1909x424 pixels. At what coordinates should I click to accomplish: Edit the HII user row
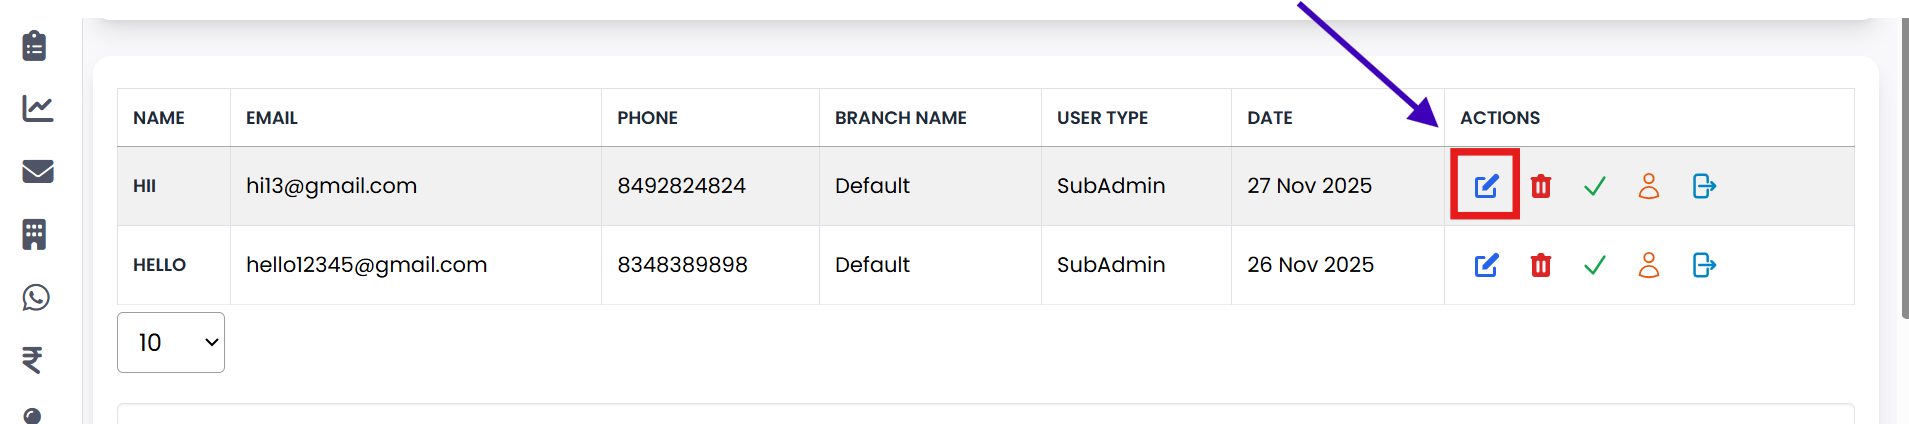pos(1486,186)
